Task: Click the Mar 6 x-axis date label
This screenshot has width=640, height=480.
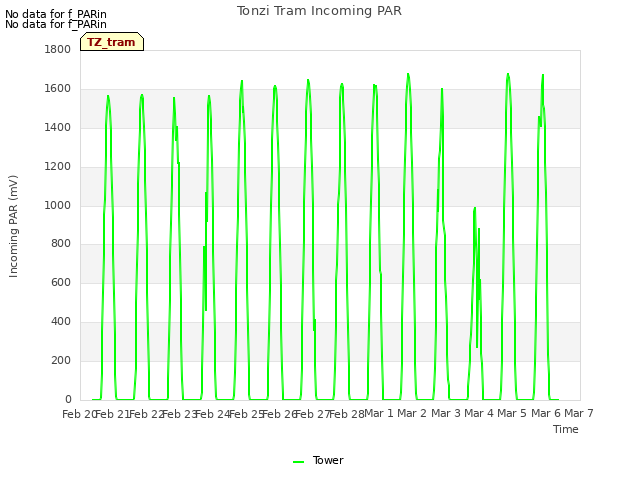Action: point(546,413)
